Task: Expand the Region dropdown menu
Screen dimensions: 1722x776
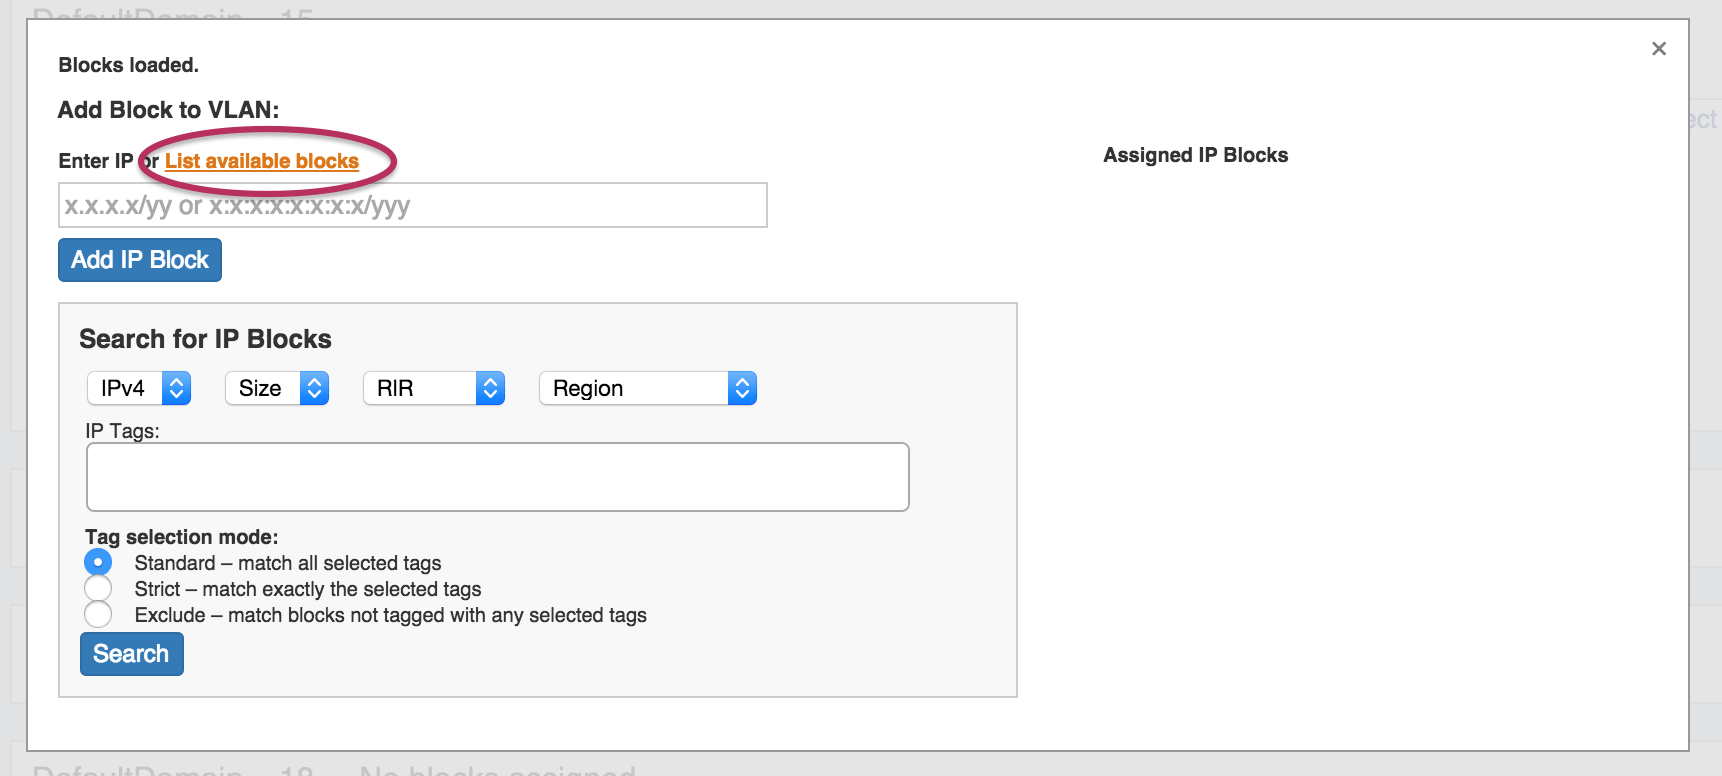Action: tap(647, 388)
